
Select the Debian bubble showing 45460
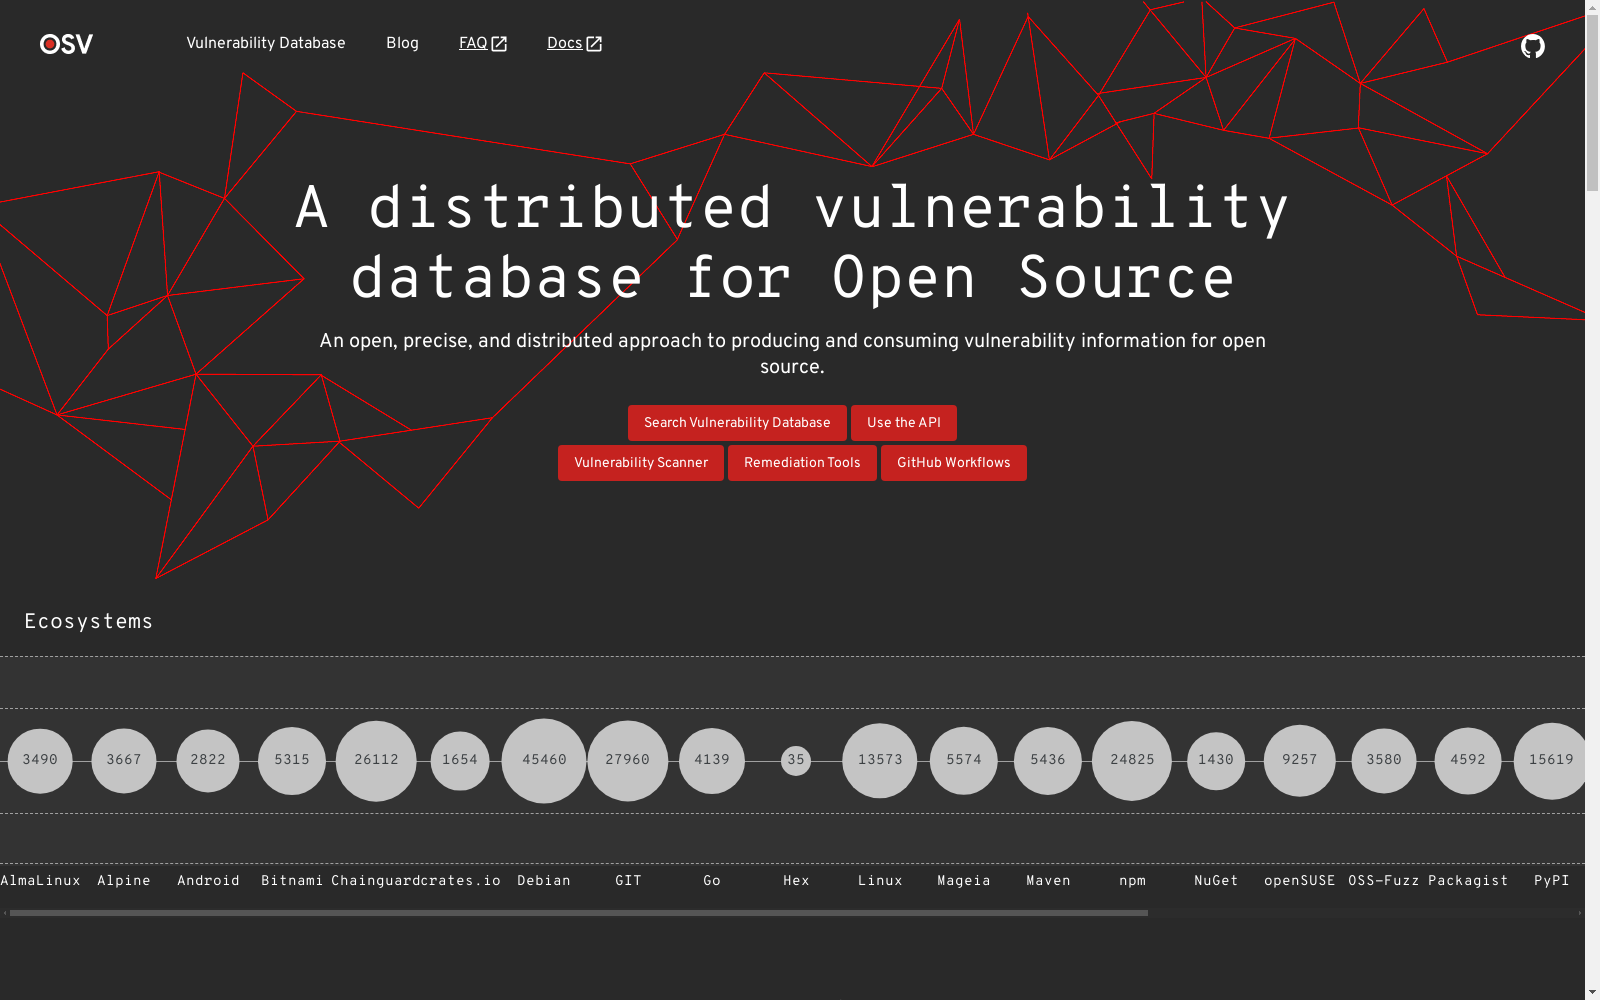tap(544, 761)
